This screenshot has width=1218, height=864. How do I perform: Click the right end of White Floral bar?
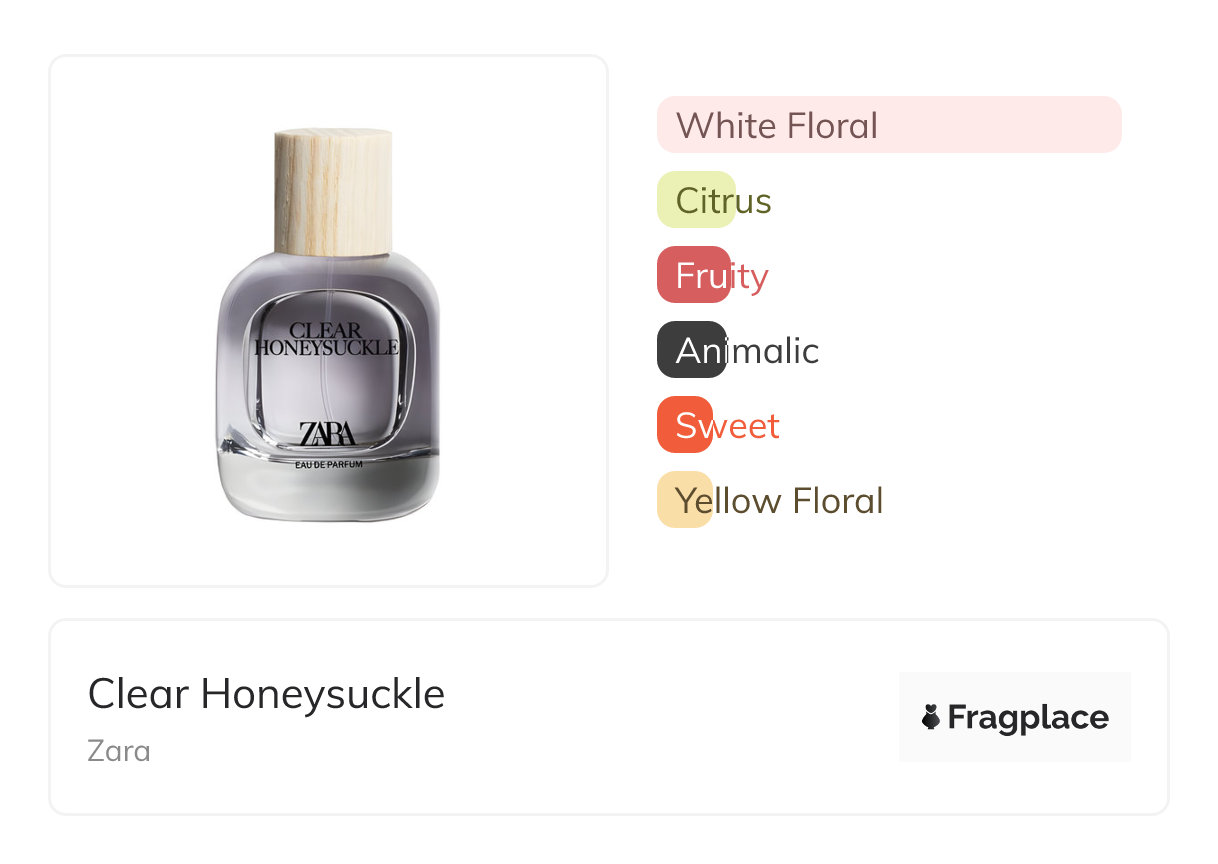point(1105,125)
